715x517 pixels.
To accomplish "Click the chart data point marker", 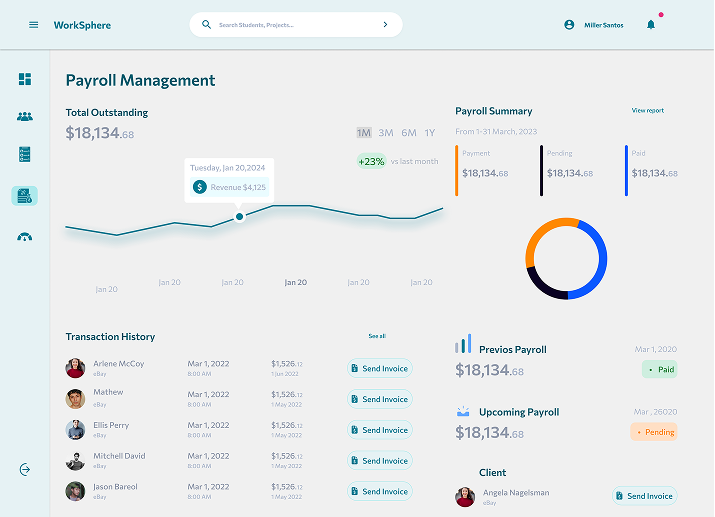I will click(x=239, y=216).
